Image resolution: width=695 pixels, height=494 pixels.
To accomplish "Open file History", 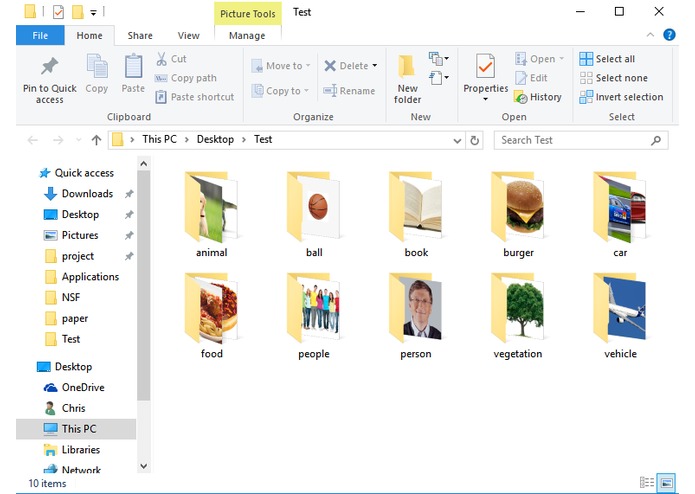I will pyautogui.click(x=538, y=97).
